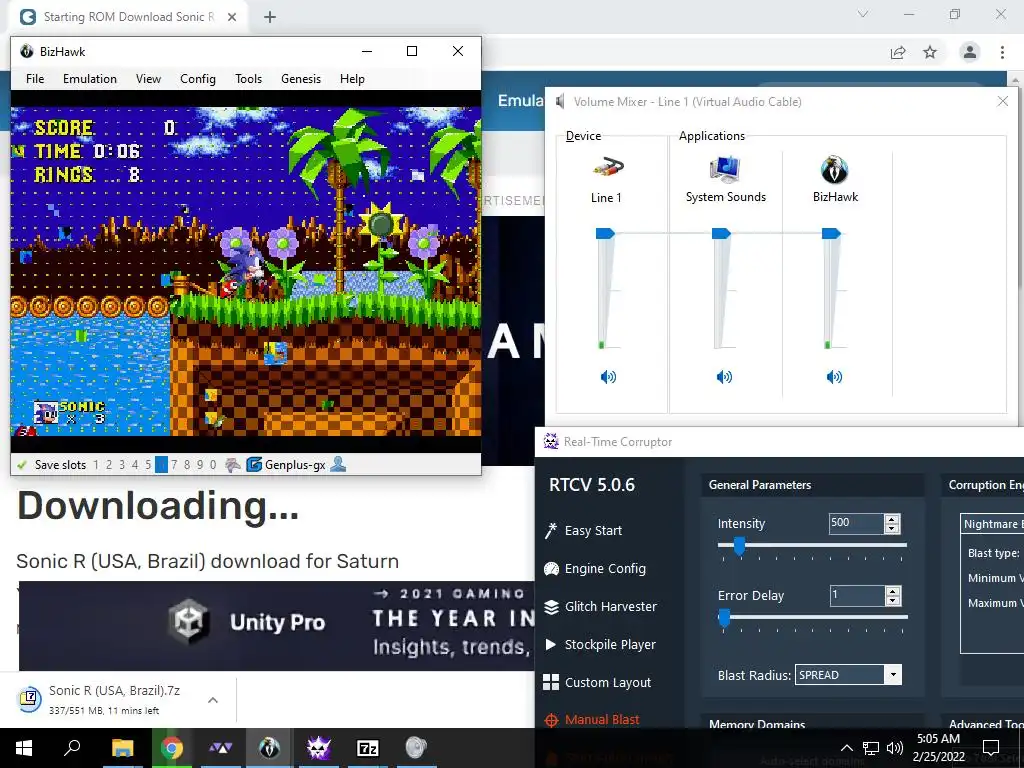Open BizHawk Config menu

[198, 79]
